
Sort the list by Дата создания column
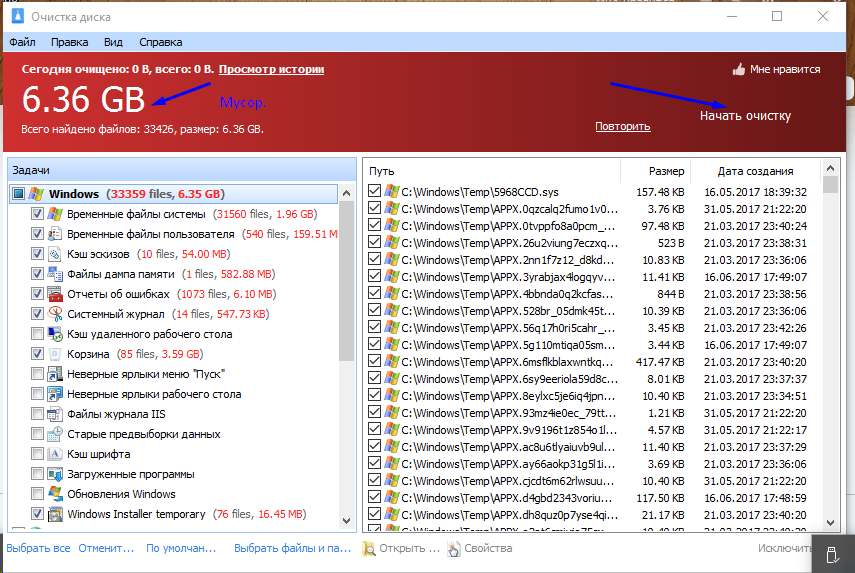pyautogui.click(x=755, y=171)
